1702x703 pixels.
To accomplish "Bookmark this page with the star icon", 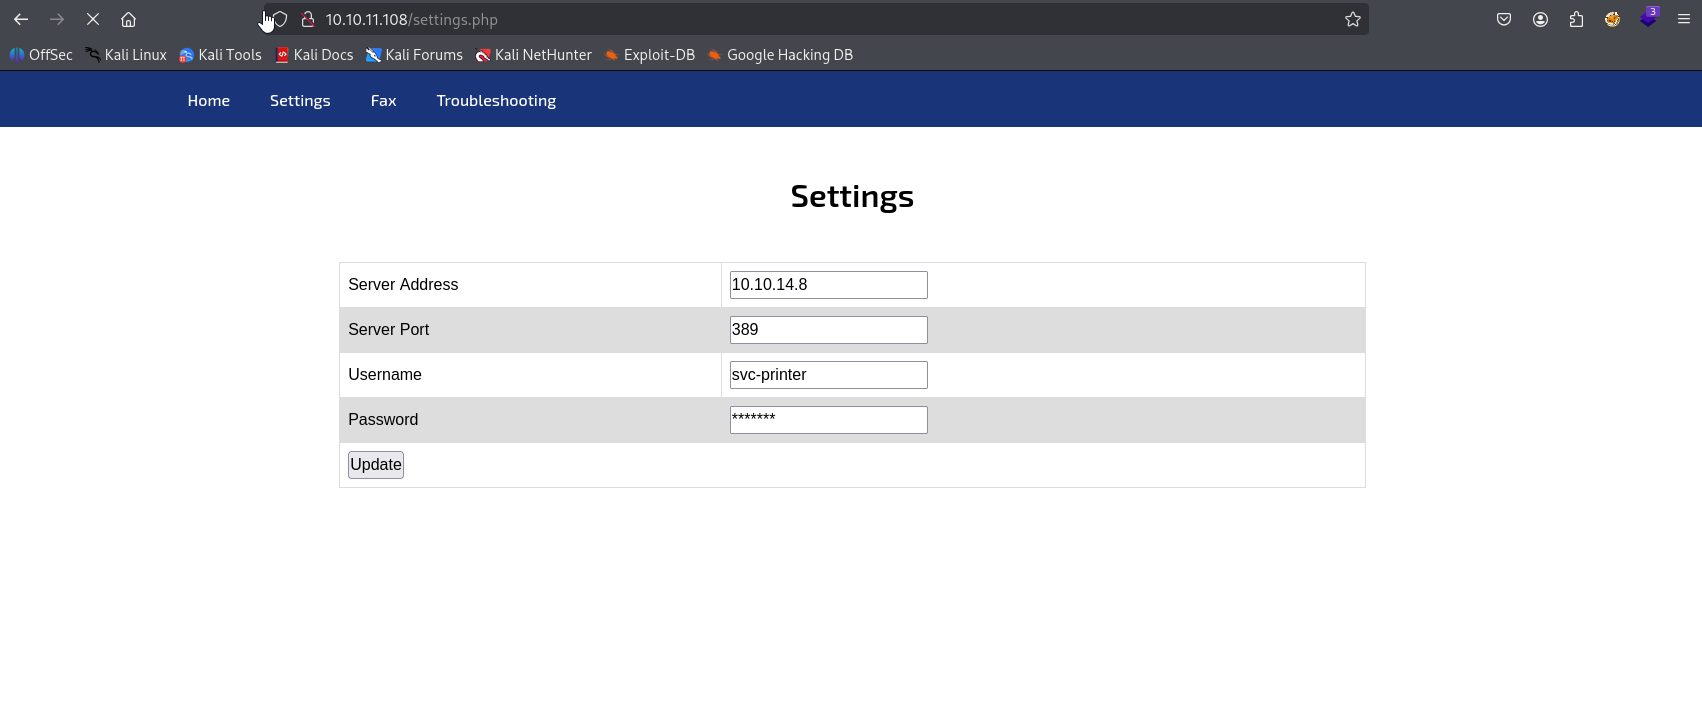I will click(1353, 19).
